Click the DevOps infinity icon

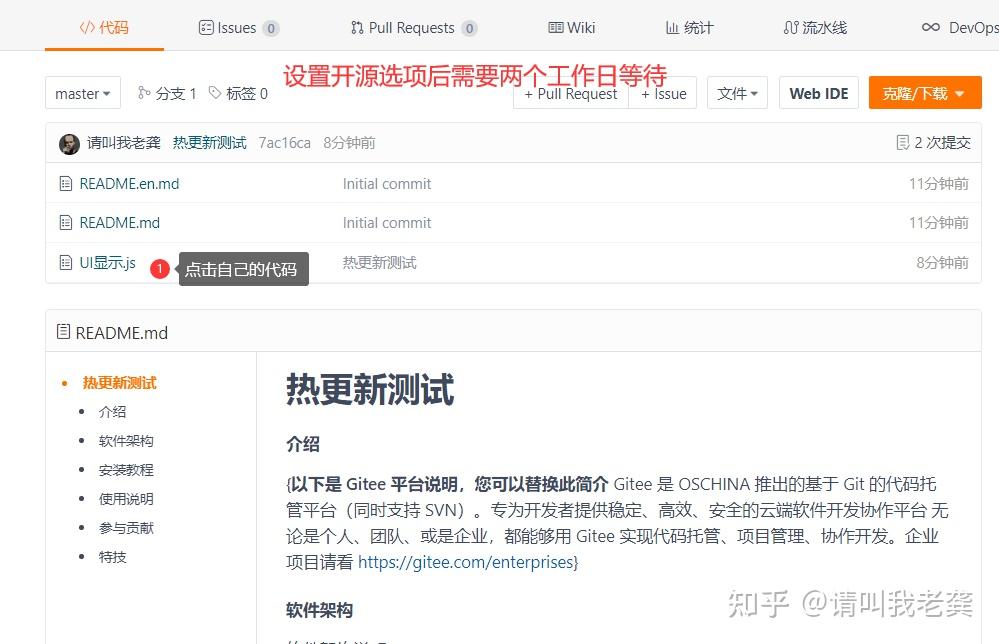(930, 28)
